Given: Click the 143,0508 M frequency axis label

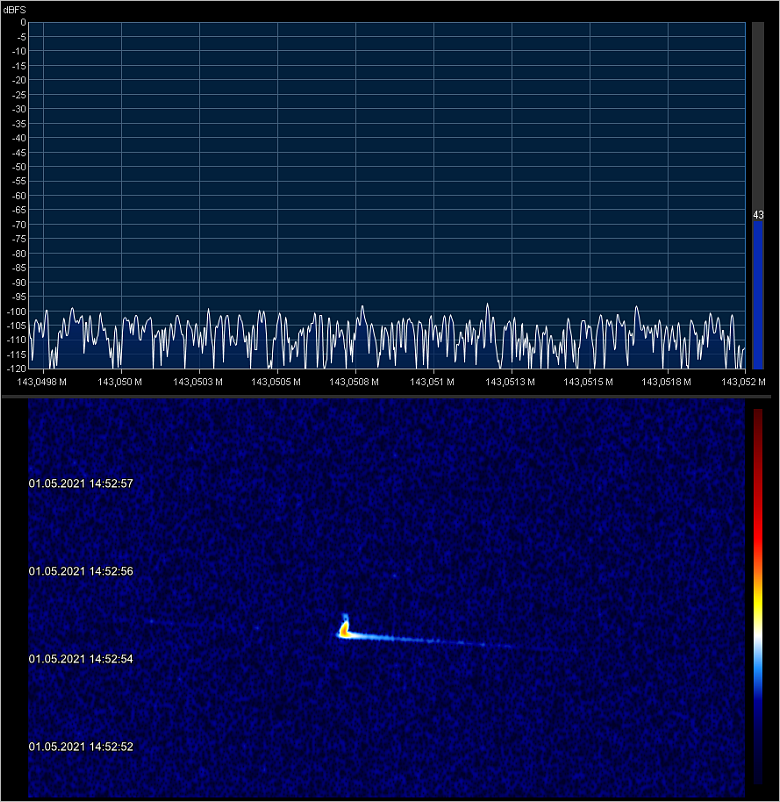Looking at the screenshot, I should coord(356,381).
